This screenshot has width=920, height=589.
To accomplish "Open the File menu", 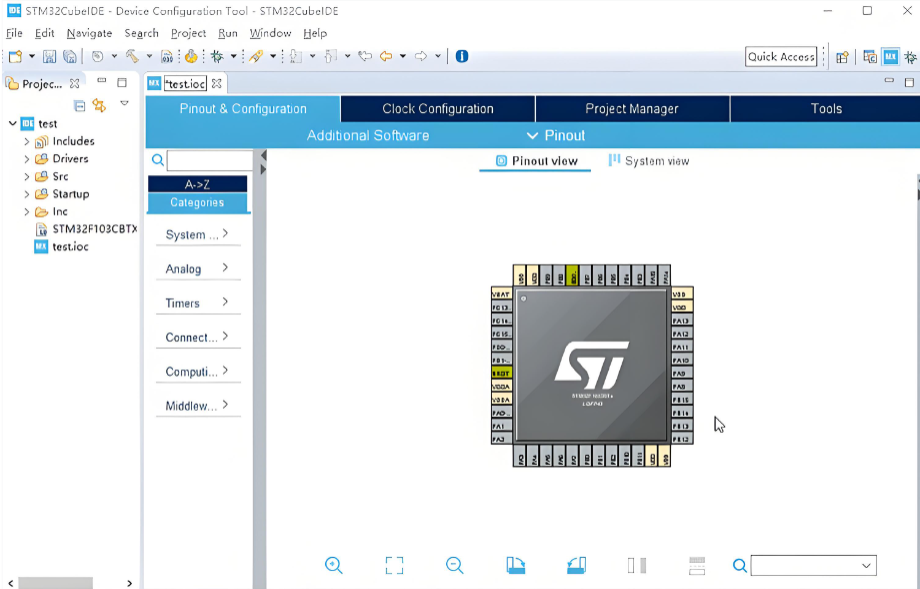I will [x=14, y=33].
